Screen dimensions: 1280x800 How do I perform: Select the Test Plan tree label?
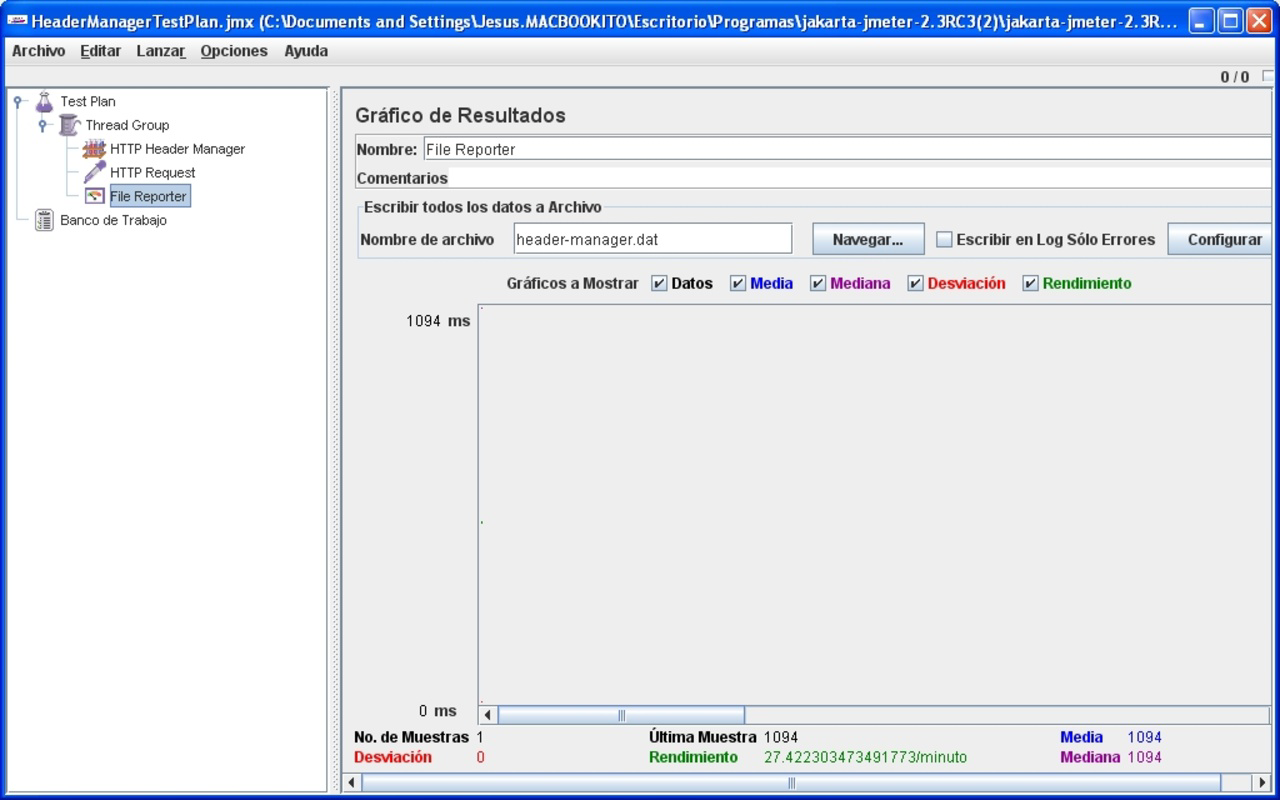click(88, 101)
